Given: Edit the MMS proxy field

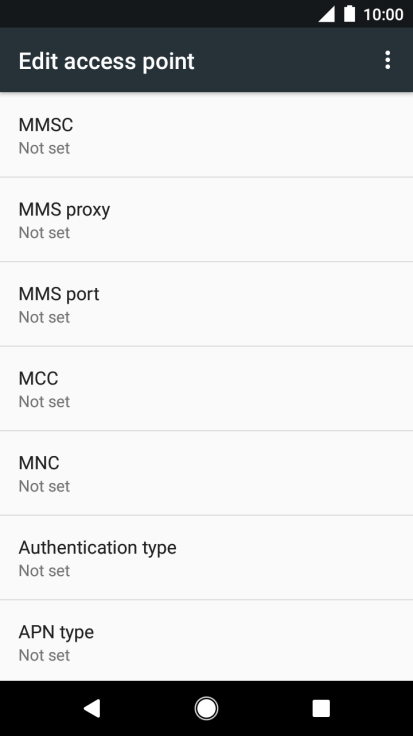Looking at the screenshot, I should (x=206, y=220).
